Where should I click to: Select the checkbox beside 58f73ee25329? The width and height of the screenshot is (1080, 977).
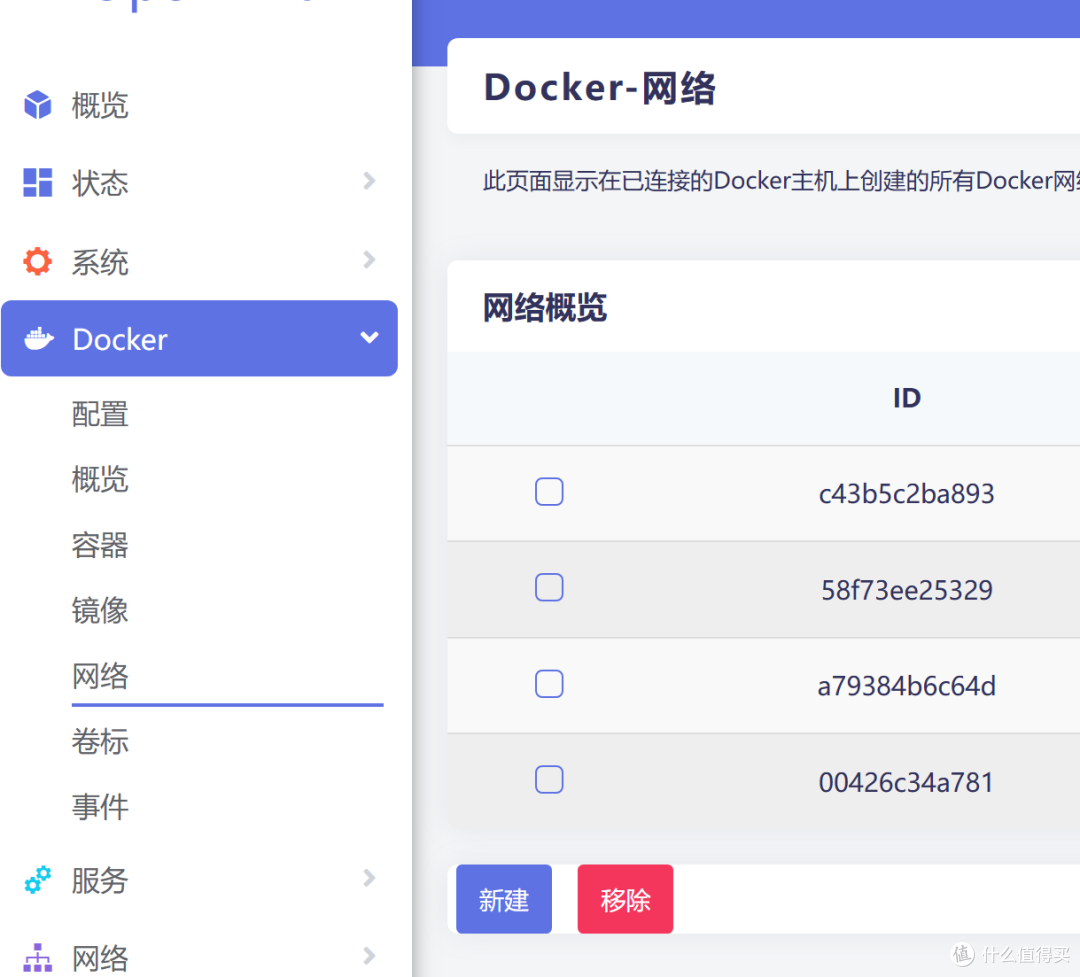pyautogui.click(x=549, y=588)
